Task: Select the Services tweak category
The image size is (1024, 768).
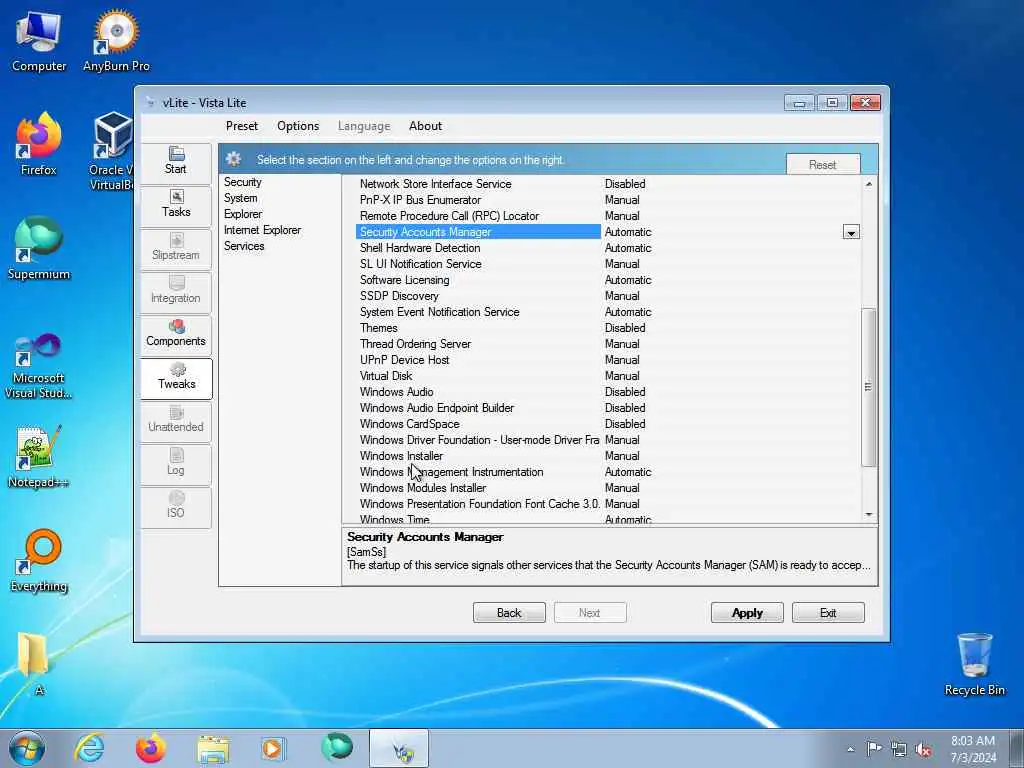Action: point(244,246)
